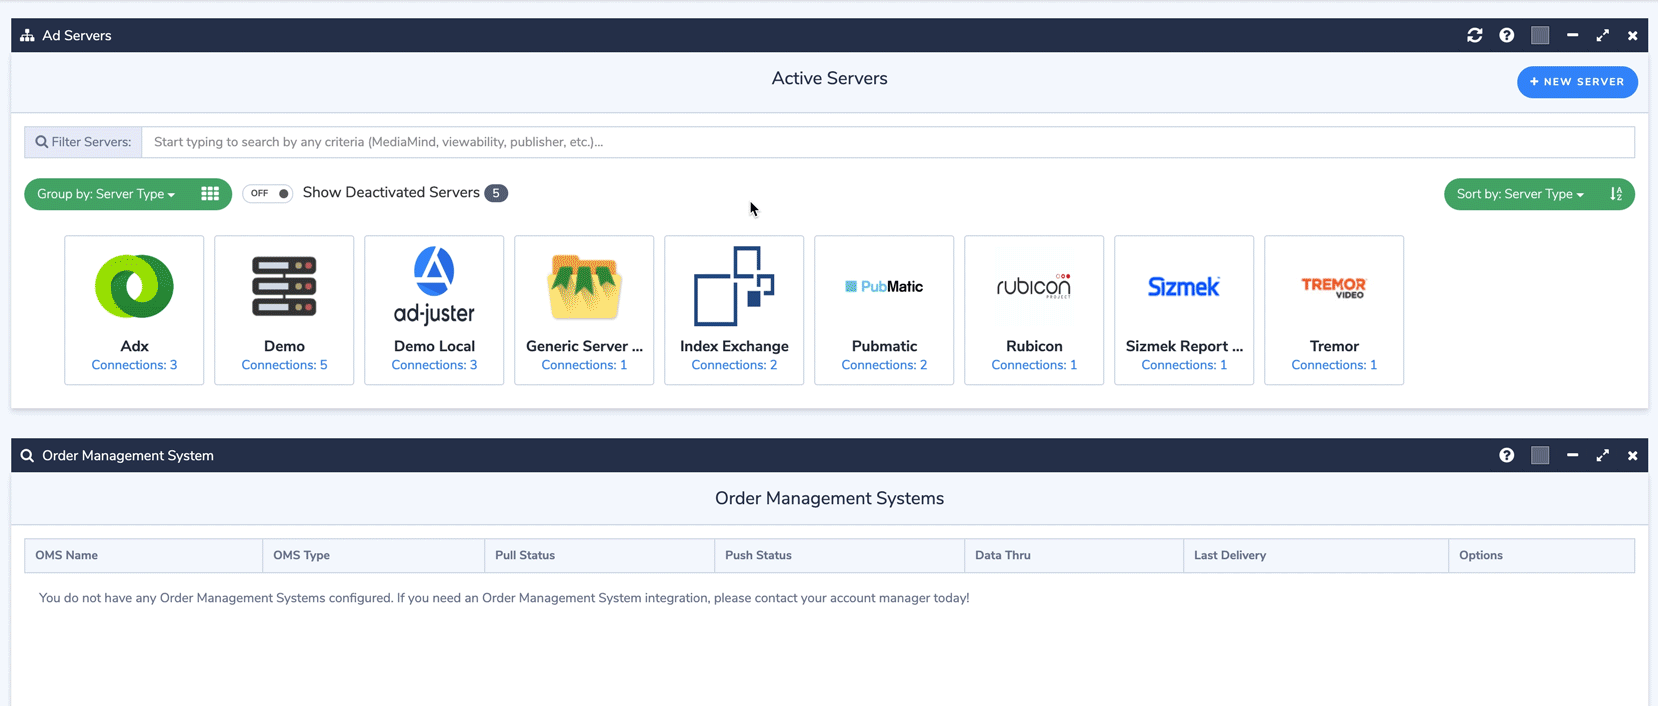The width and height of the screenshot is (1658, 706).
Task: Click Demo Connections: 5 link
Action: (x=284, y=365)
